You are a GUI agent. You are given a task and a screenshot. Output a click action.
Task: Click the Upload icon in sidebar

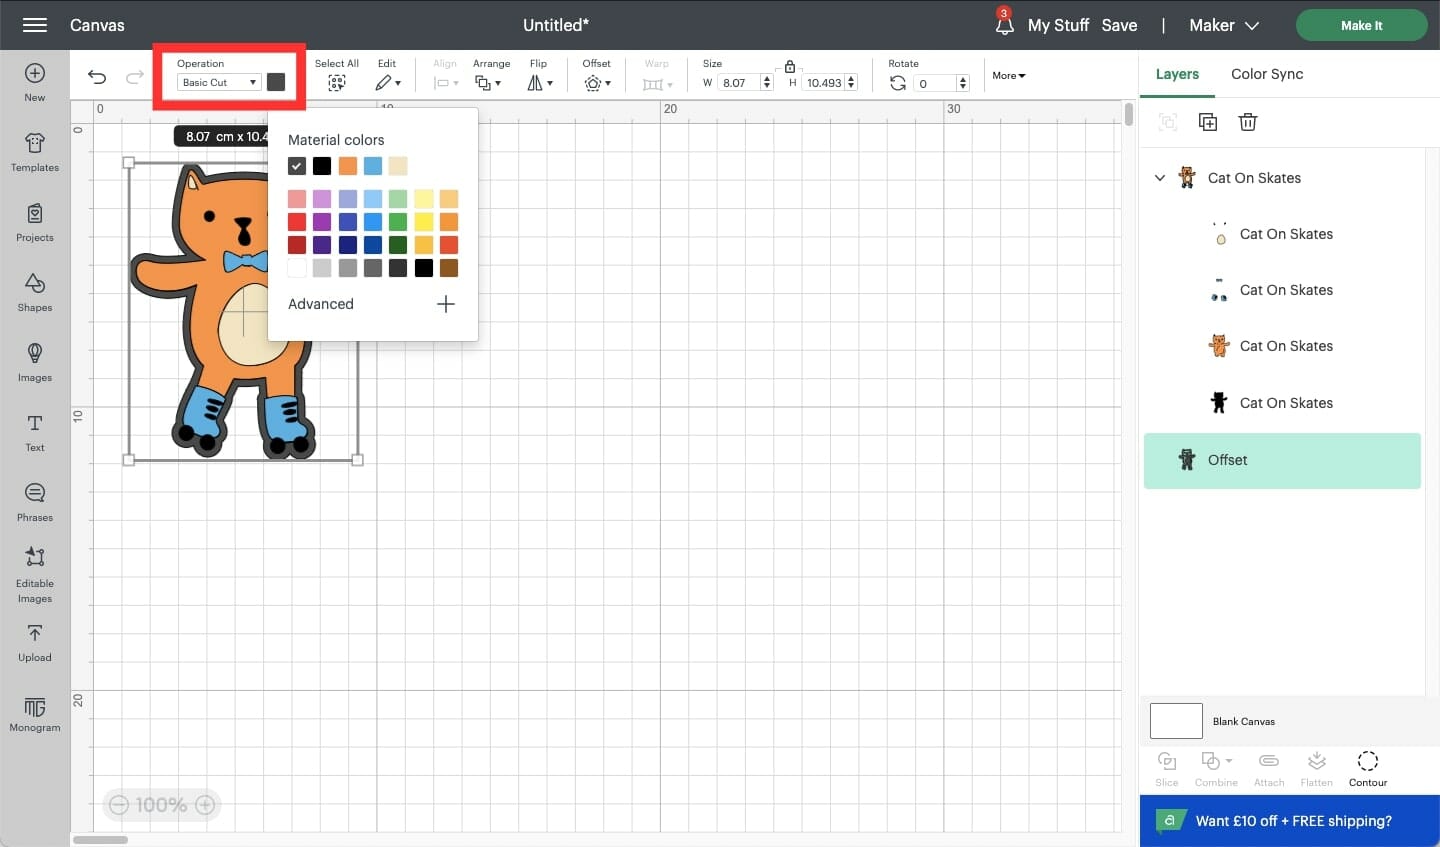point(35,641)
